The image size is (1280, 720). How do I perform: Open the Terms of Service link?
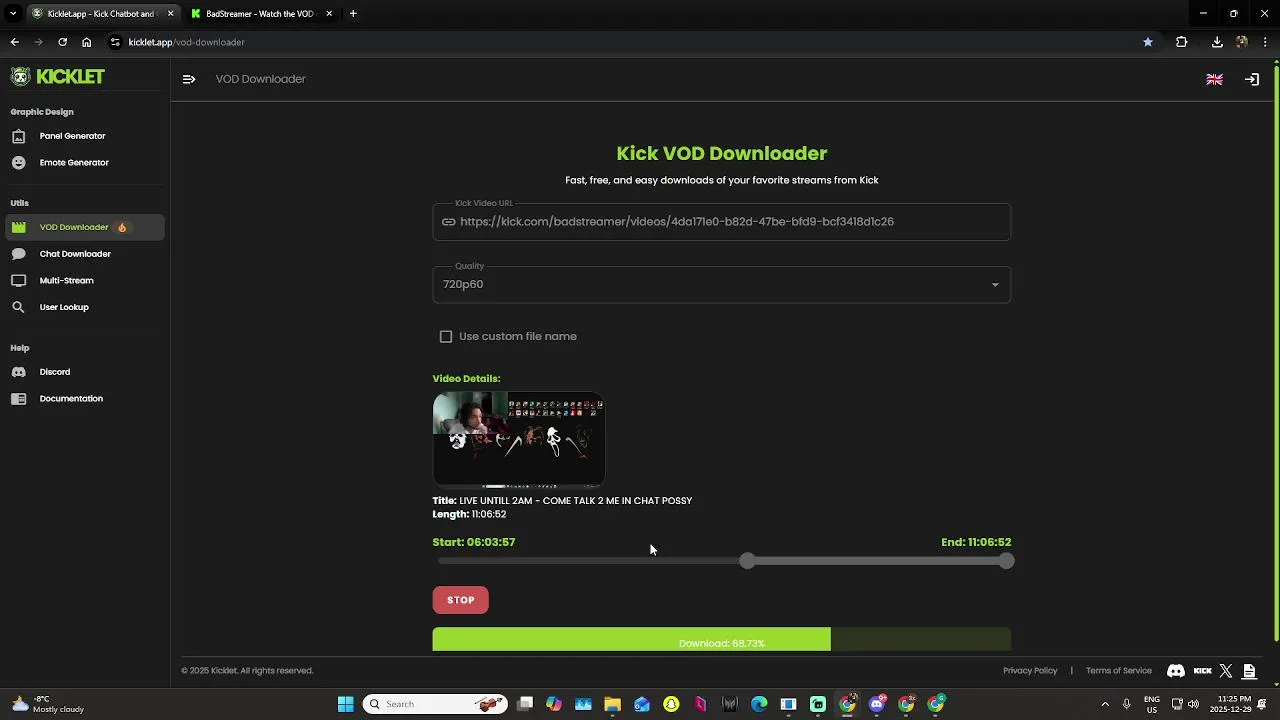[1118, 671]
